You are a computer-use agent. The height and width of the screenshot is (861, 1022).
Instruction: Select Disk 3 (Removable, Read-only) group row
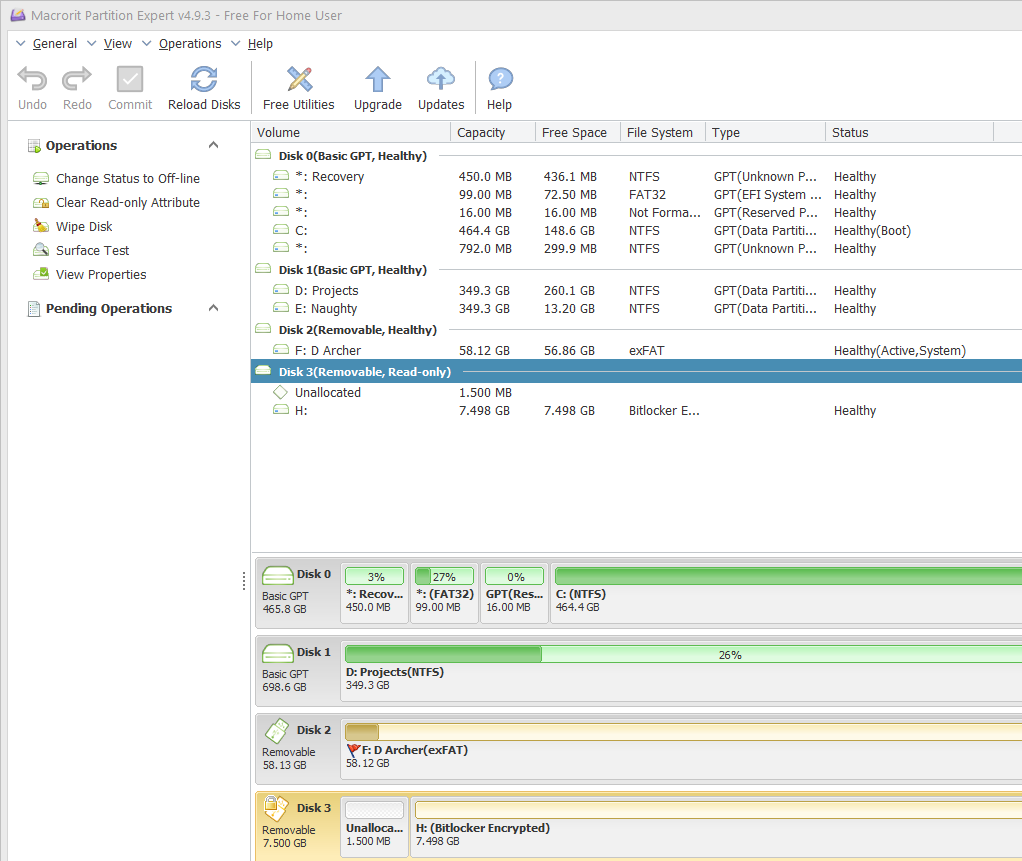[636, 372]
